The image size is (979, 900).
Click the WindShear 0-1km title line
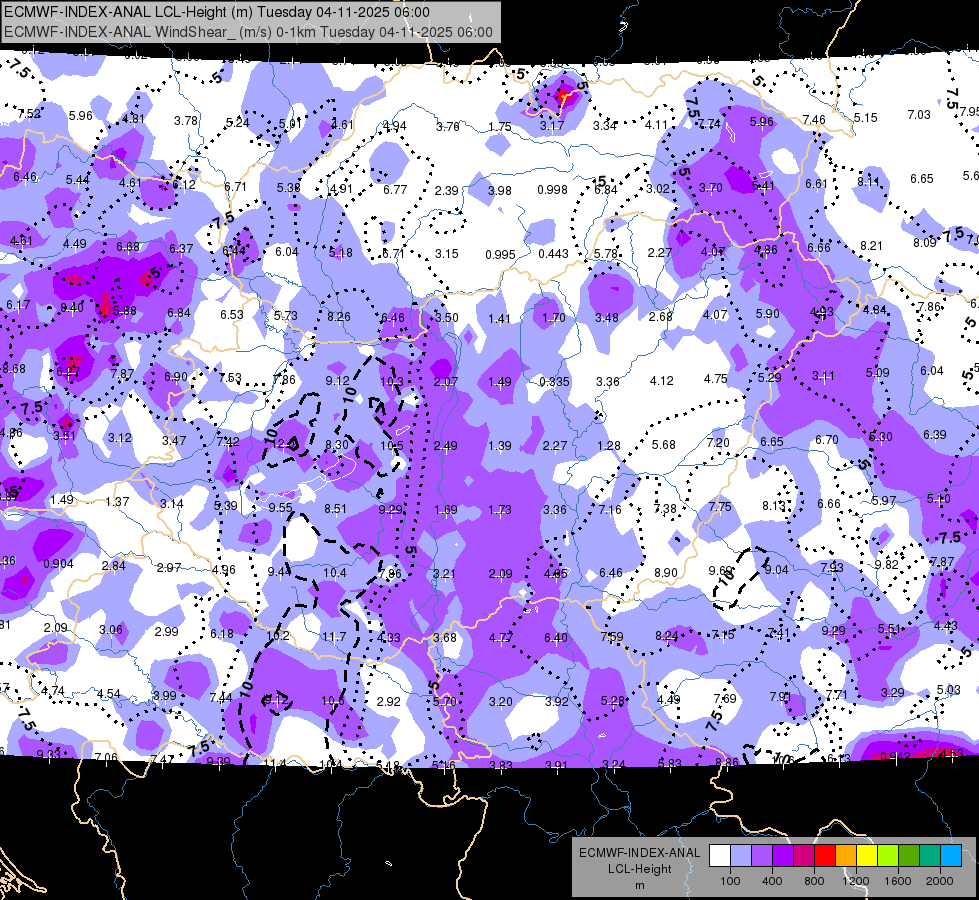click(x=248, y=32)
